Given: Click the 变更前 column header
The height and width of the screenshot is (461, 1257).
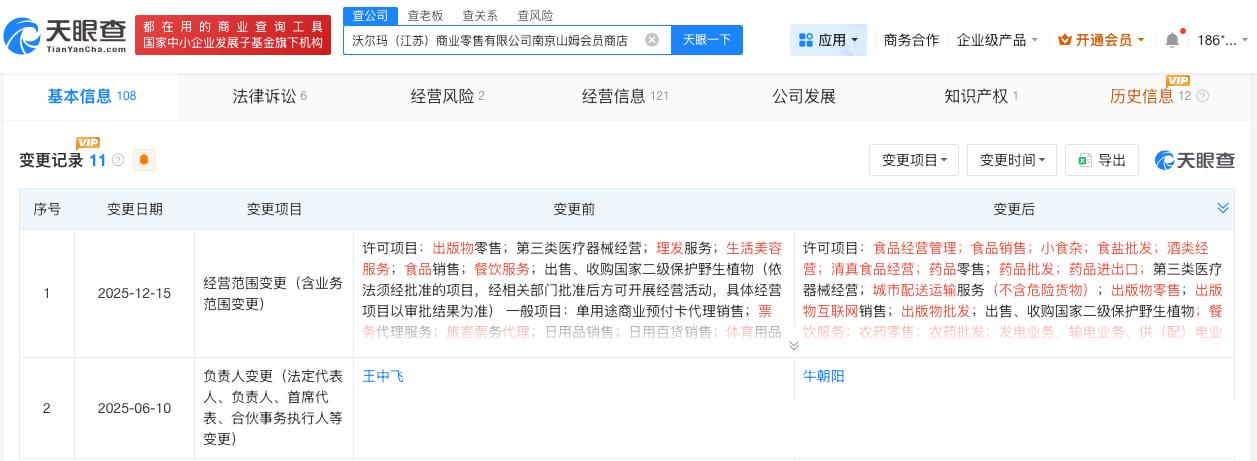Looking at the screenshot, I should coord(574,209).
